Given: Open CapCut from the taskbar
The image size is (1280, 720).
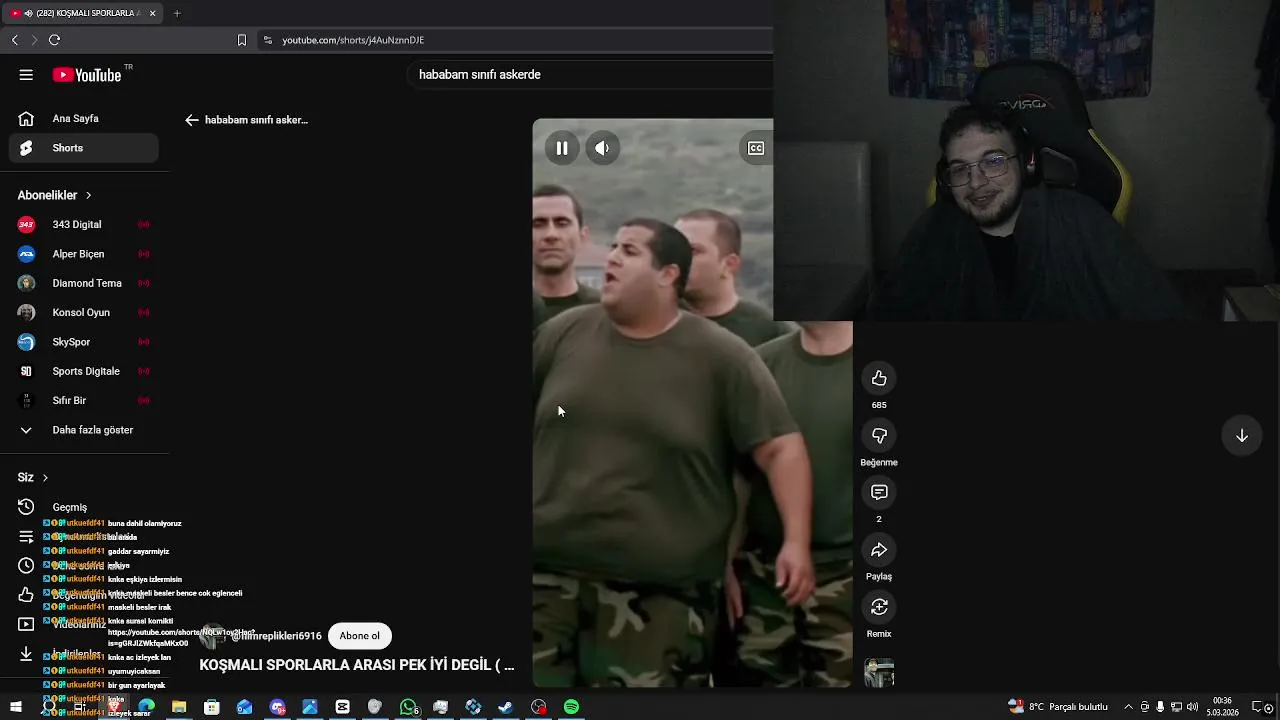Looking at the screenshot, I should coord(342,707).
